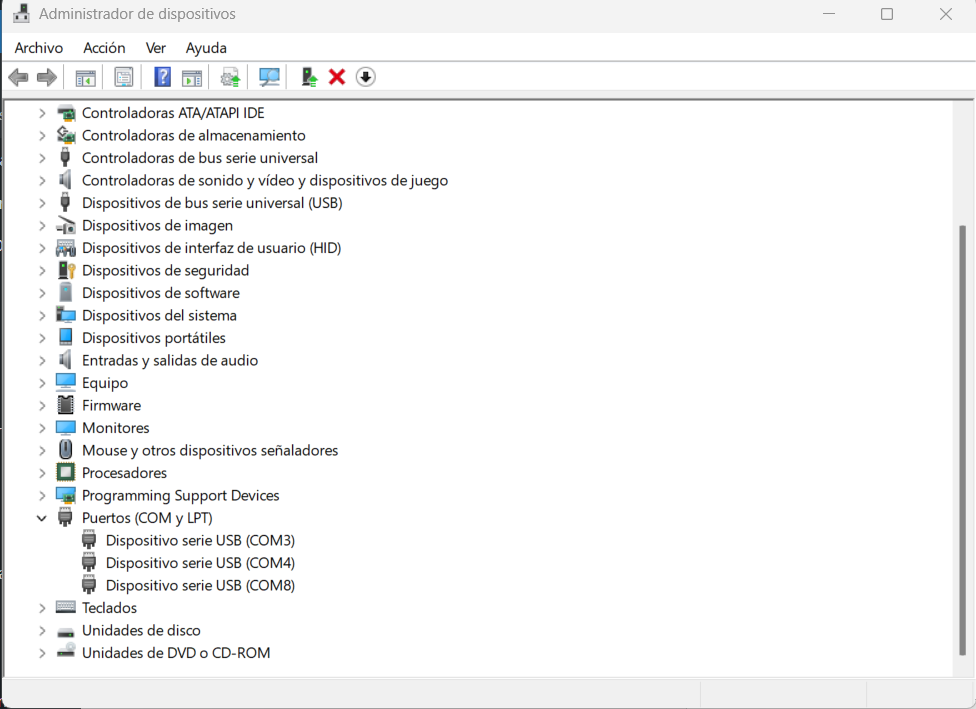Open the Properties toolbar icon

pos(124,77)
